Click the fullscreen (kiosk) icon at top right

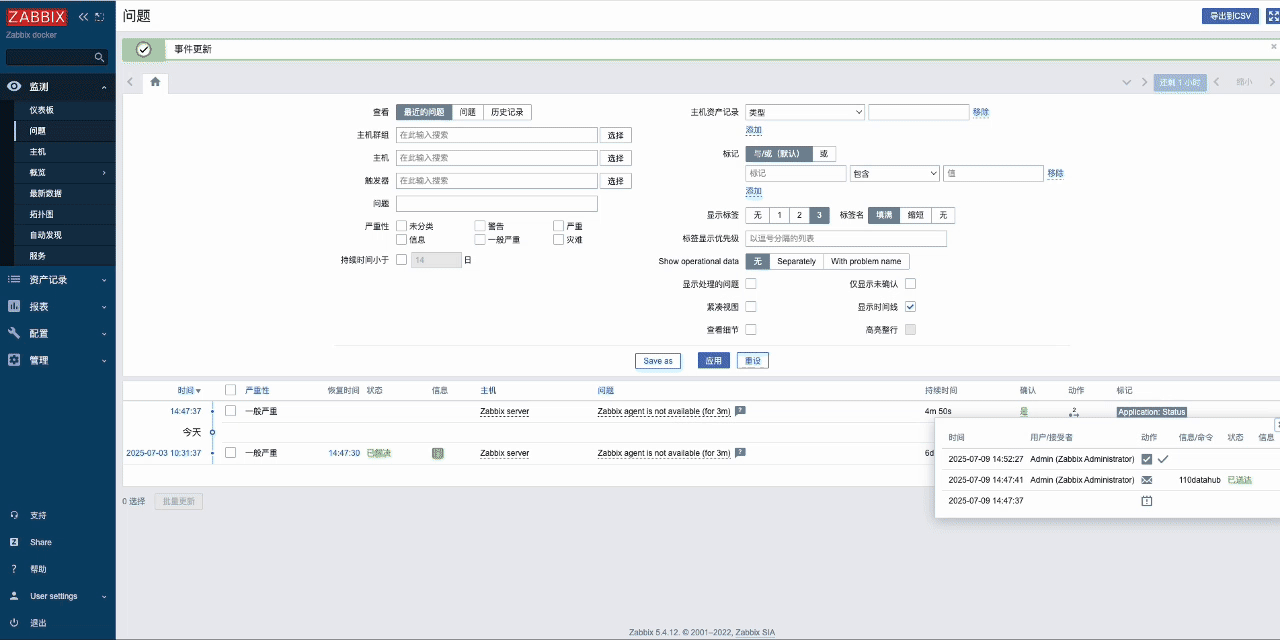(x=1273, y=16)
